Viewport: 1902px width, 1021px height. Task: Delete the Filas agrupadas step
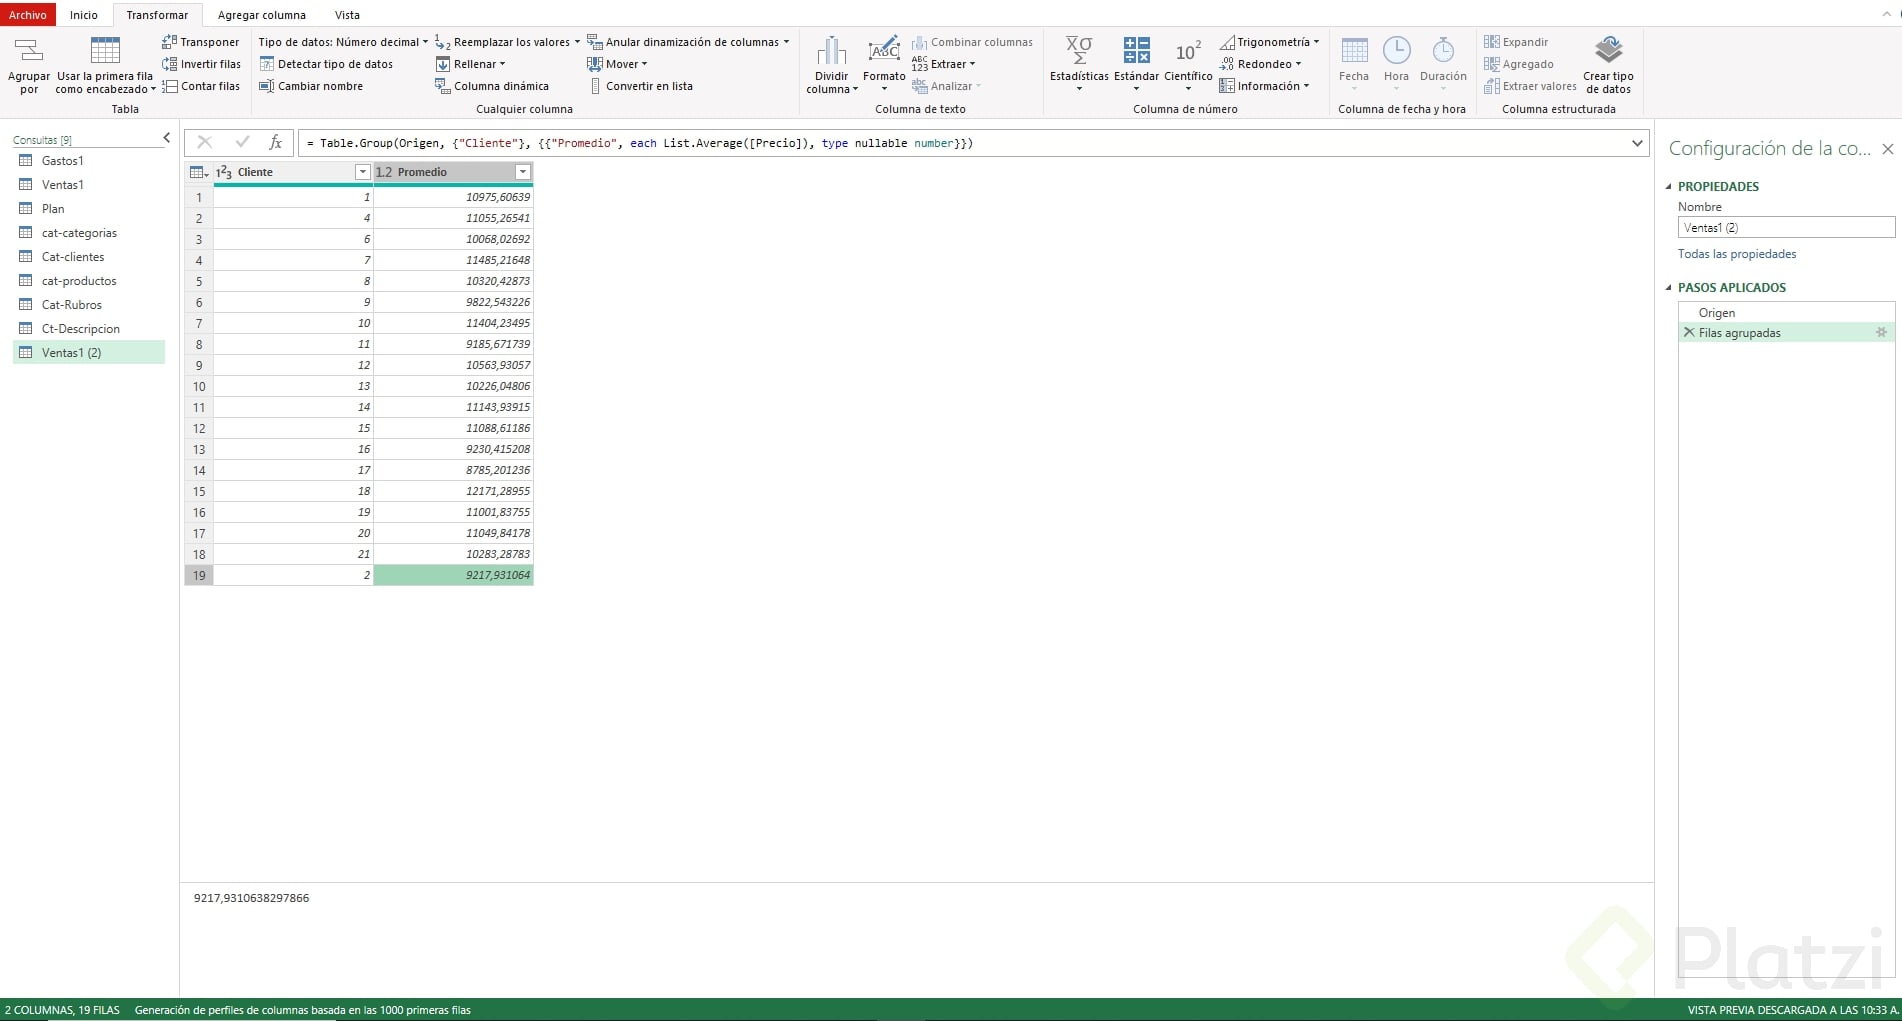(x=1689, y=333)
